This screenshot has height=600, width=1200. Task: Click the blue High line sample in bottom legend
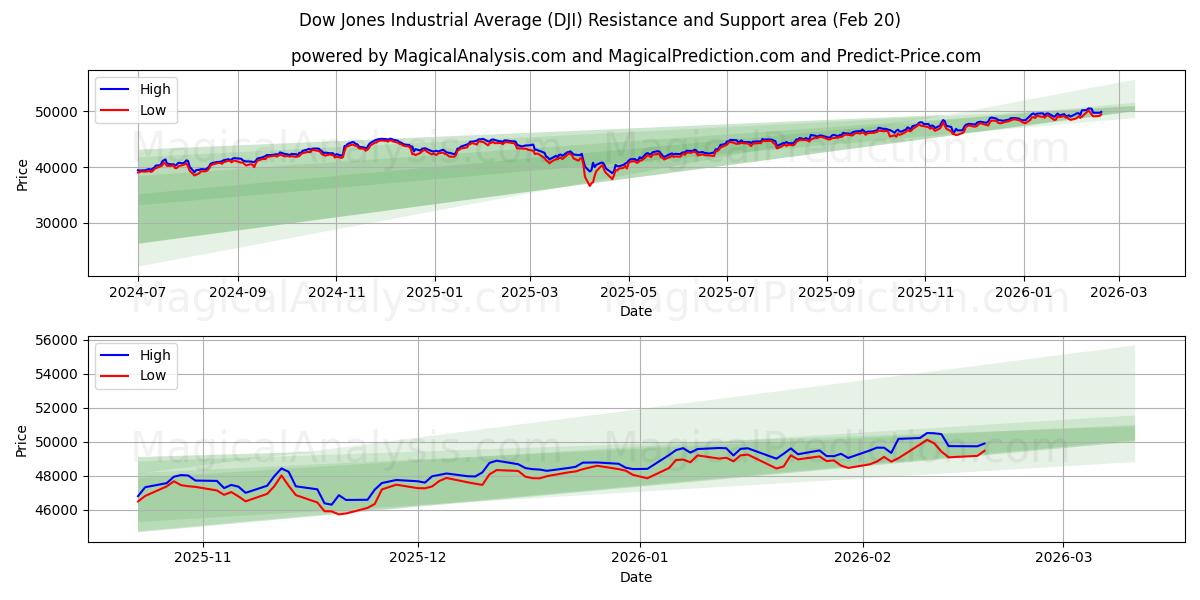click(x=113, y=354)
